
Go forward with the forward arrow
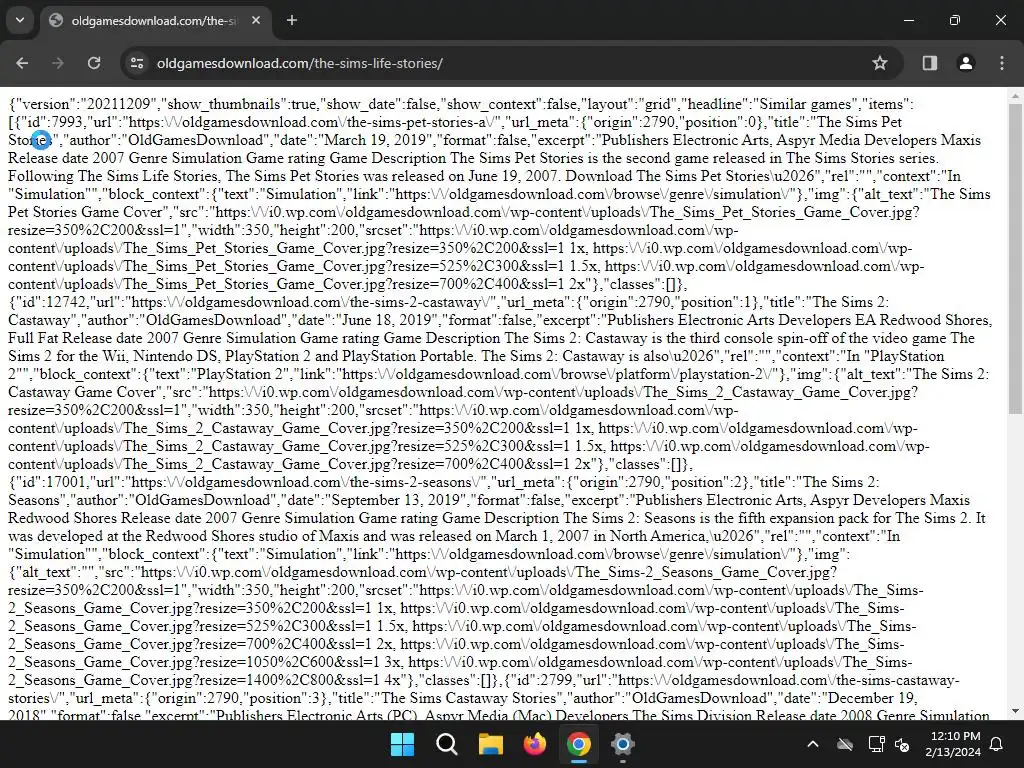click(x=58, y=63)
